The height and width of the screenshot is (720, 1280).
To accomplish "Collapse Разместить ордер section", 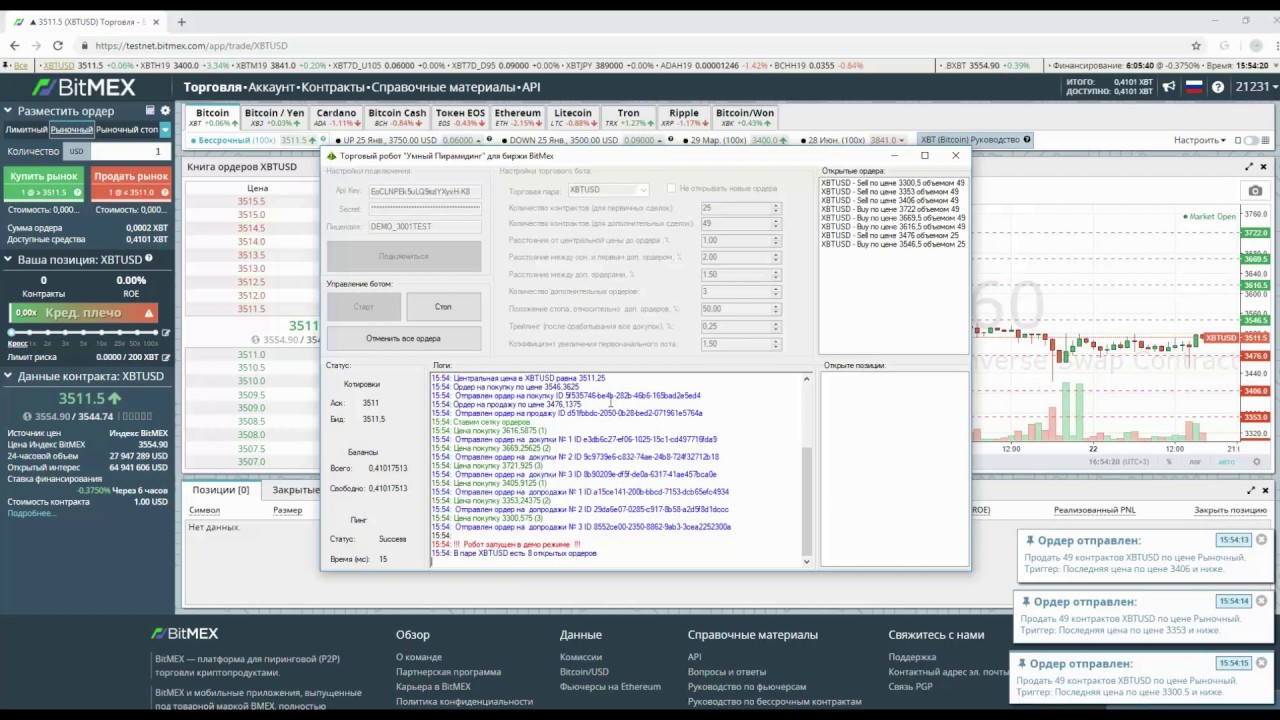I will click(x=8, y=111).
